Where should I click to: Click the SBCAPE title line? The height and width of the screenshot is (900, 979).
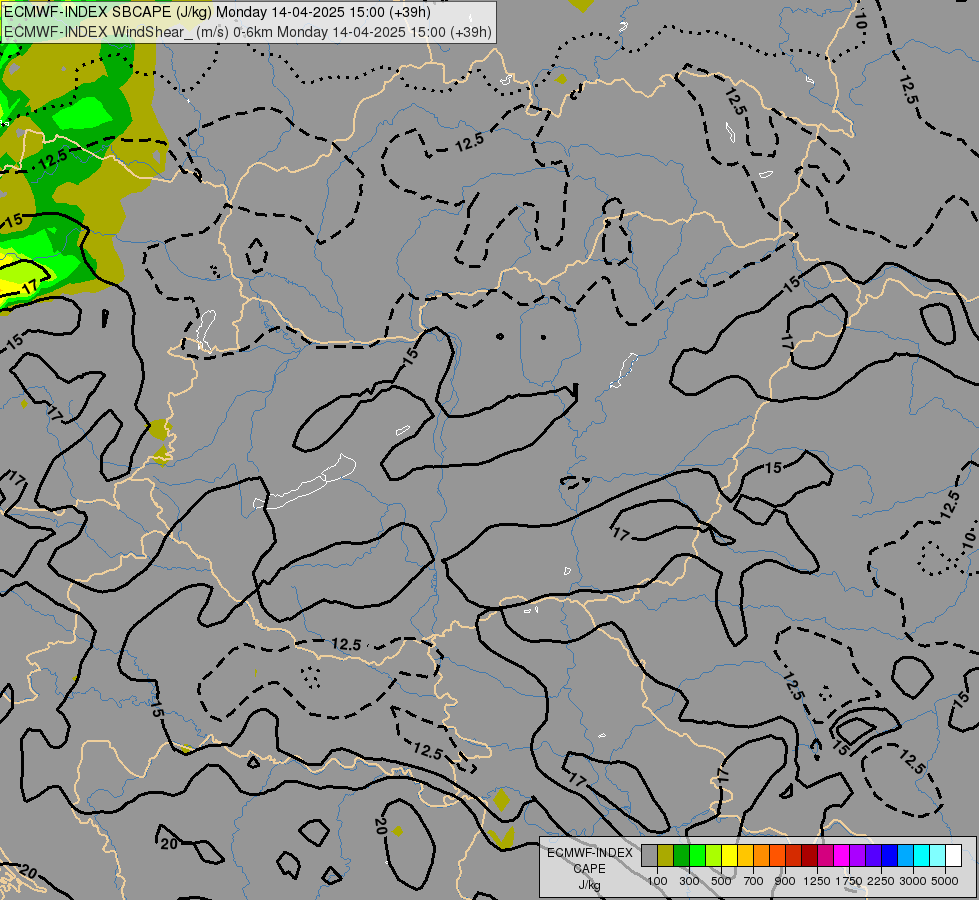(x=217, y=12)
